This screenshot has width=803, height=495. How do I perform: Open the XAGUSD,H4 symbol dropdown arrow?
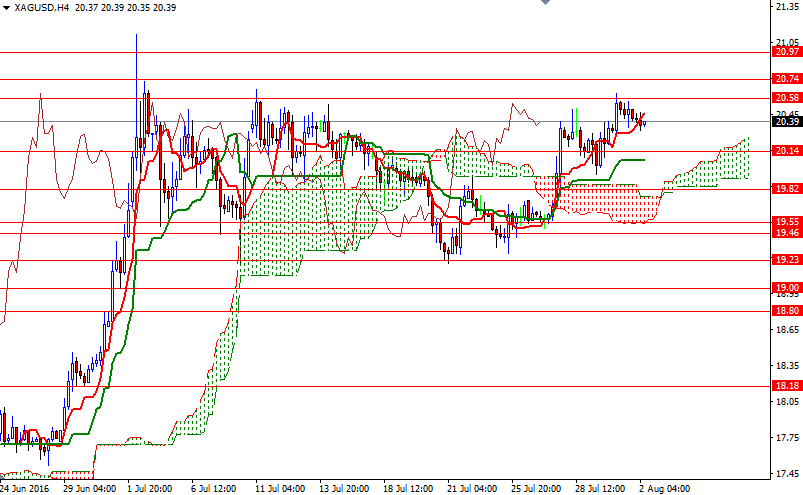pyautogui.click(x=7, y=8)
